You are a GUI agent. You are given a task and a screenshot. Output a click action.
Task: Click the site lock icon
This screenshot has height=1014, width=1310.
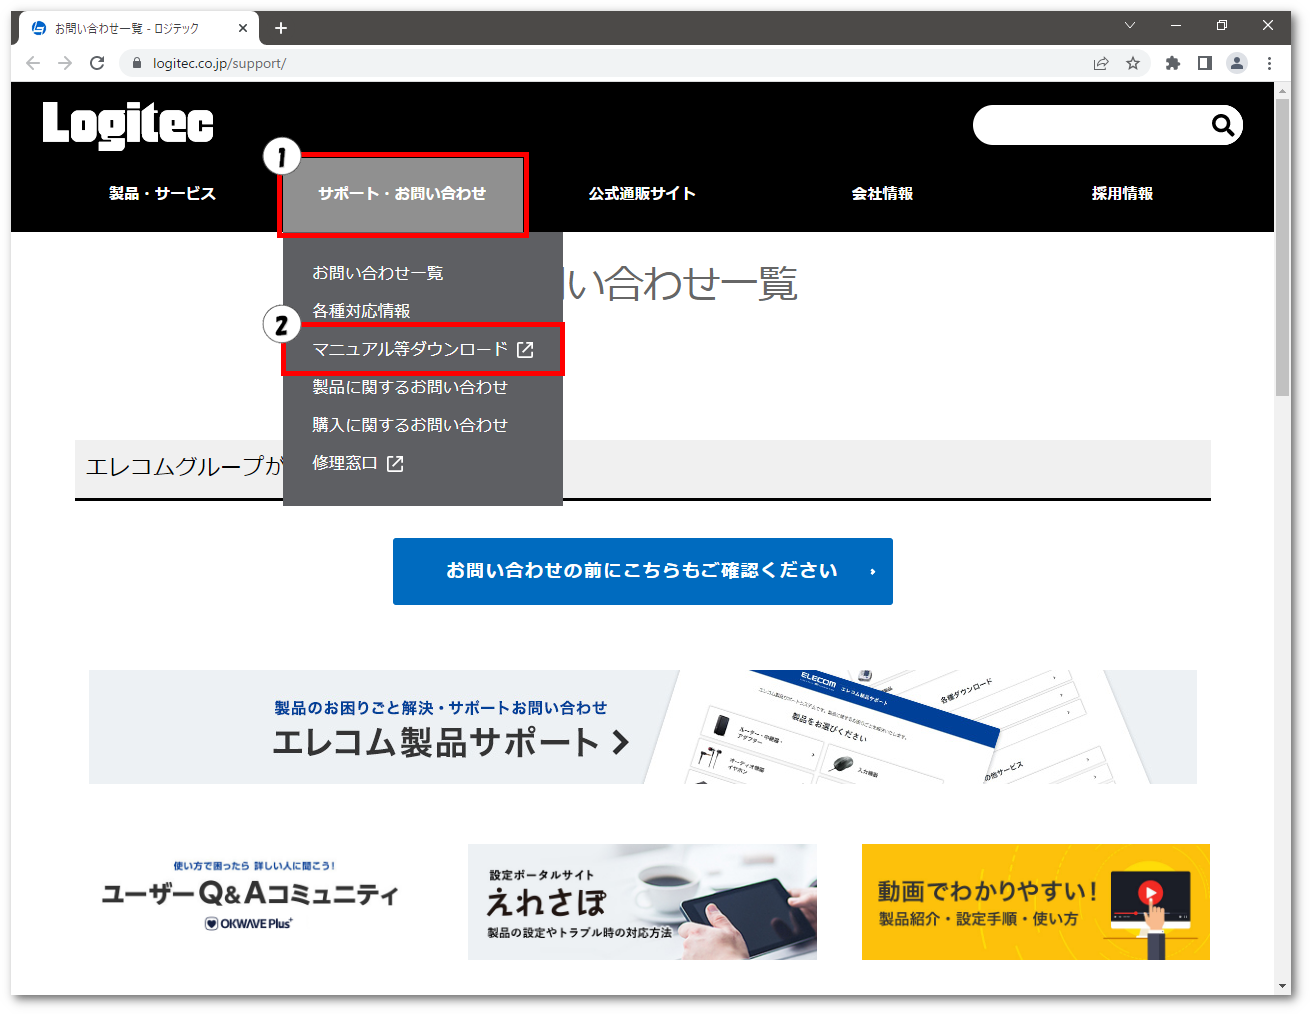pos(137,63)
